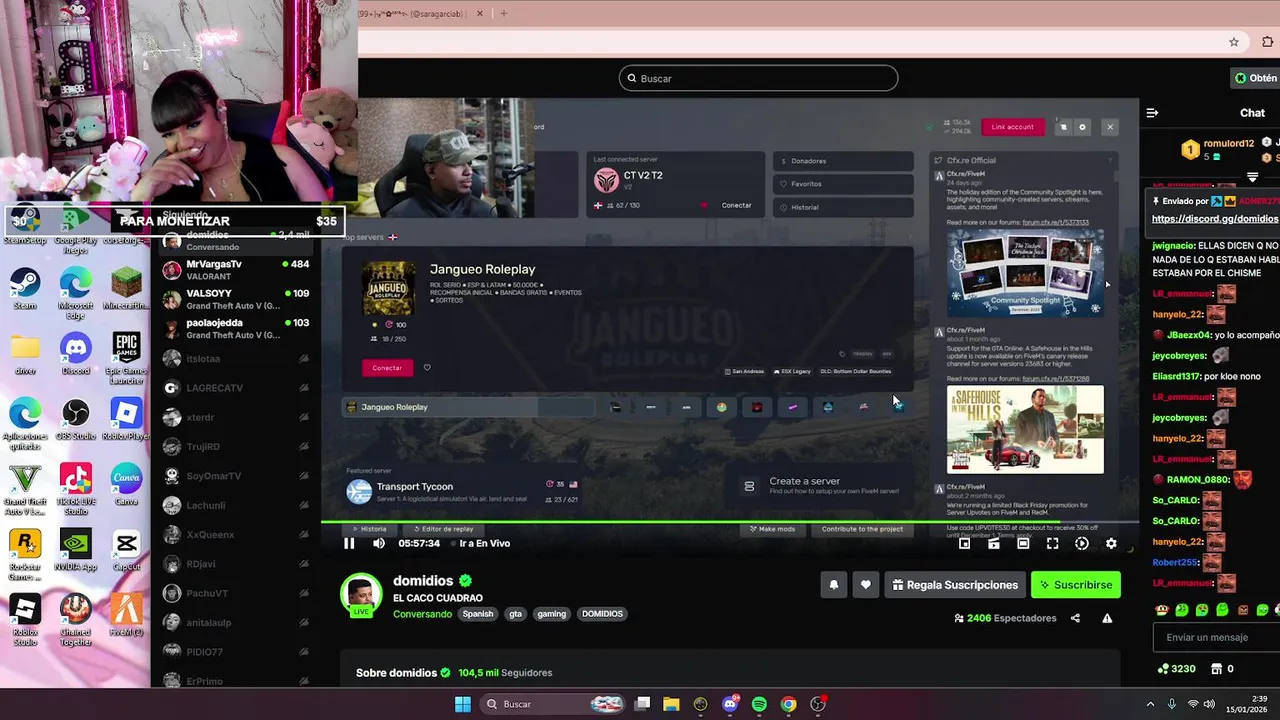
Task: Open Windows Start menu
Action: (x=462, y=704)
